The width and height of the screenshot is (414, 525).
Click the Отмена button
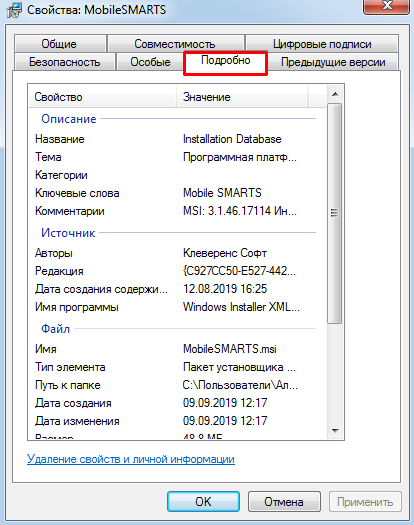[284, 502]
